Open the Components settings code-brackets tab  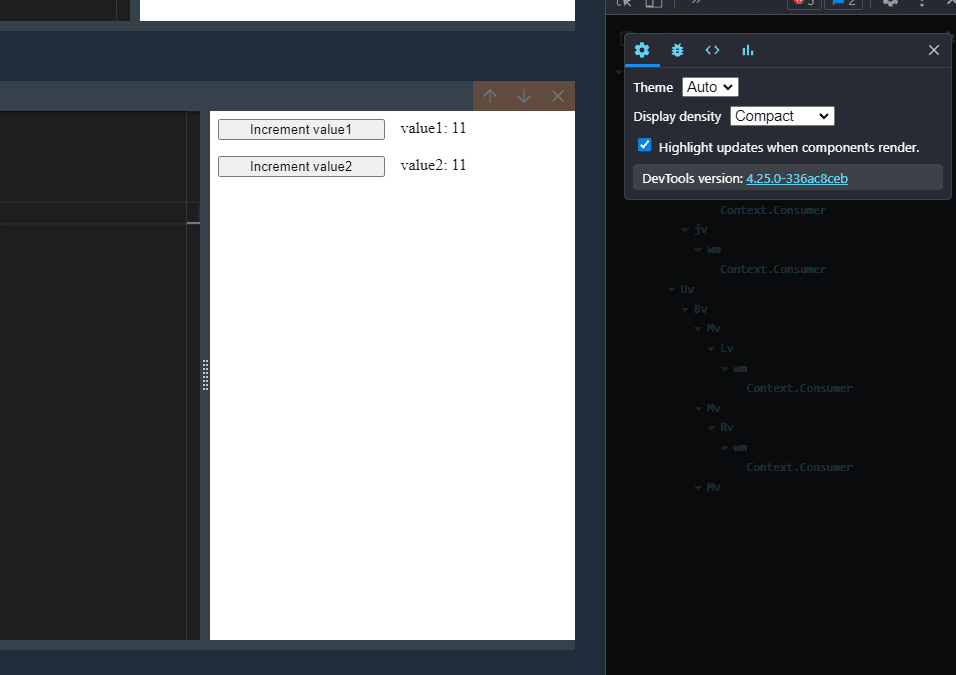712,50
